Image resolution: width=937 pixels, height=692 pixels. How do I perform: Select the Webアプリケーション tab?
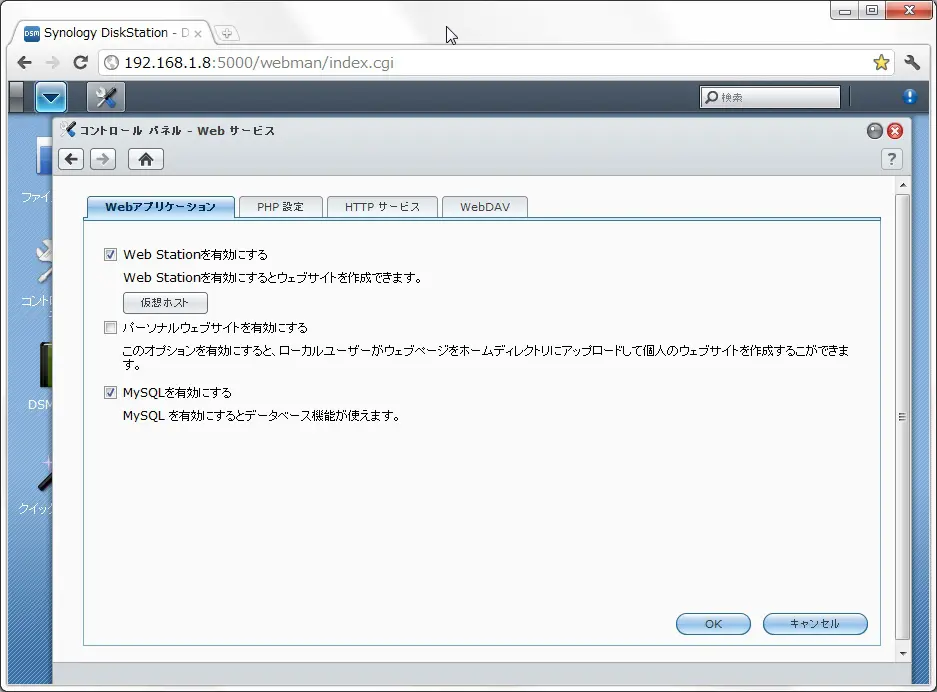coord(160,207)
